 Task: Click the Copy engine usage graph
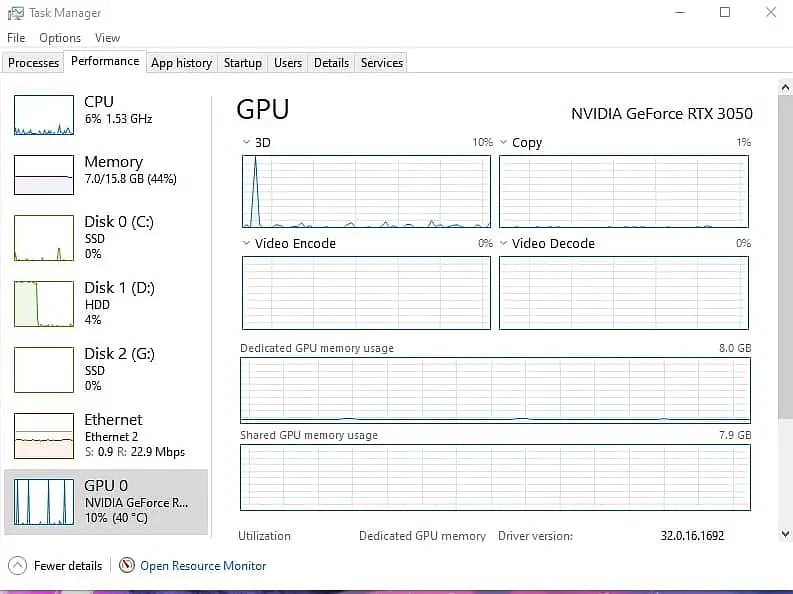[624, 192]
